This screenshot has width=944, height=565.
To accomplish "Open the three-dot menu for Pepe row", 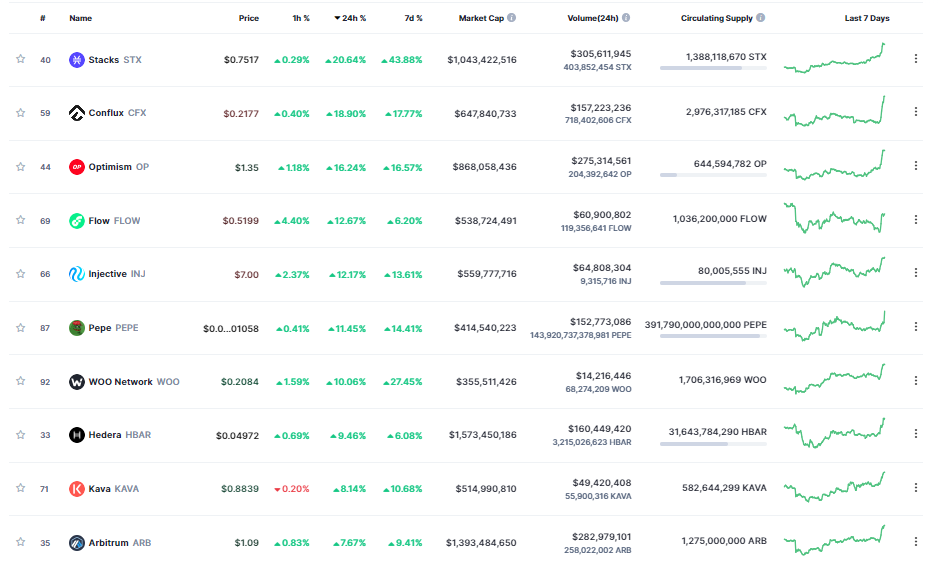I will pyautogui.click(x=915, y=327).
